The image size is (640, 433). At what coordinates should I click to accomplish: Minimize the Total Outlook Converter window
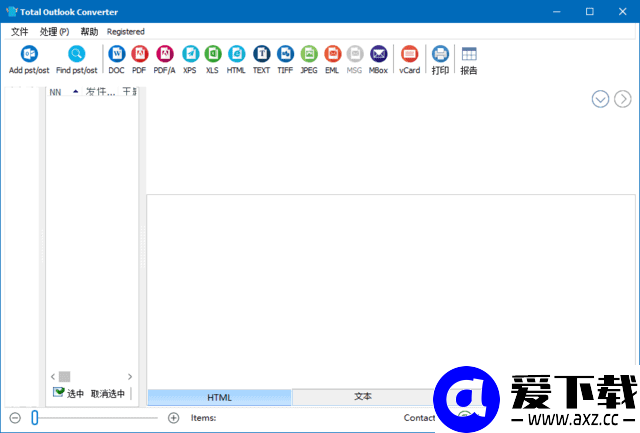coord(557,11)
